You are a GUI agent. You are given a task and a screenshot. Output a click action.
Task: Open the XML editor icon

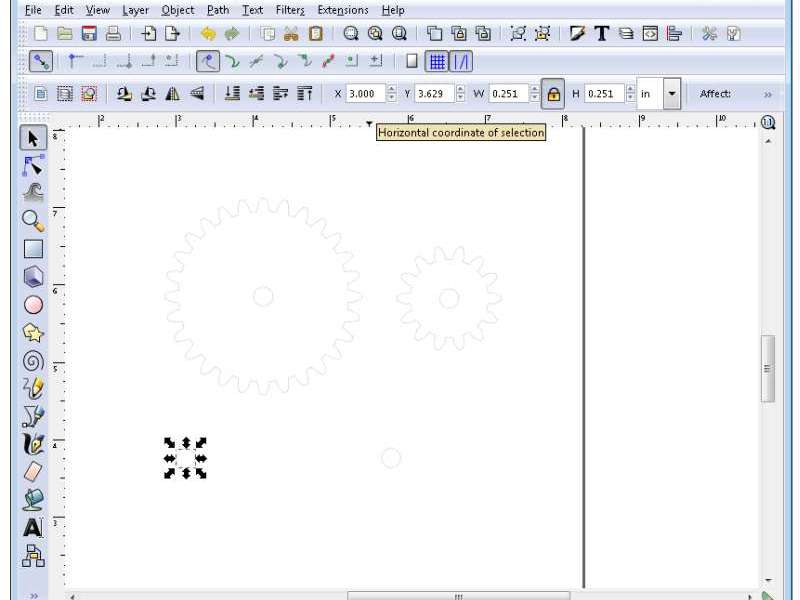pyautogui.click(x=650, y=34)
